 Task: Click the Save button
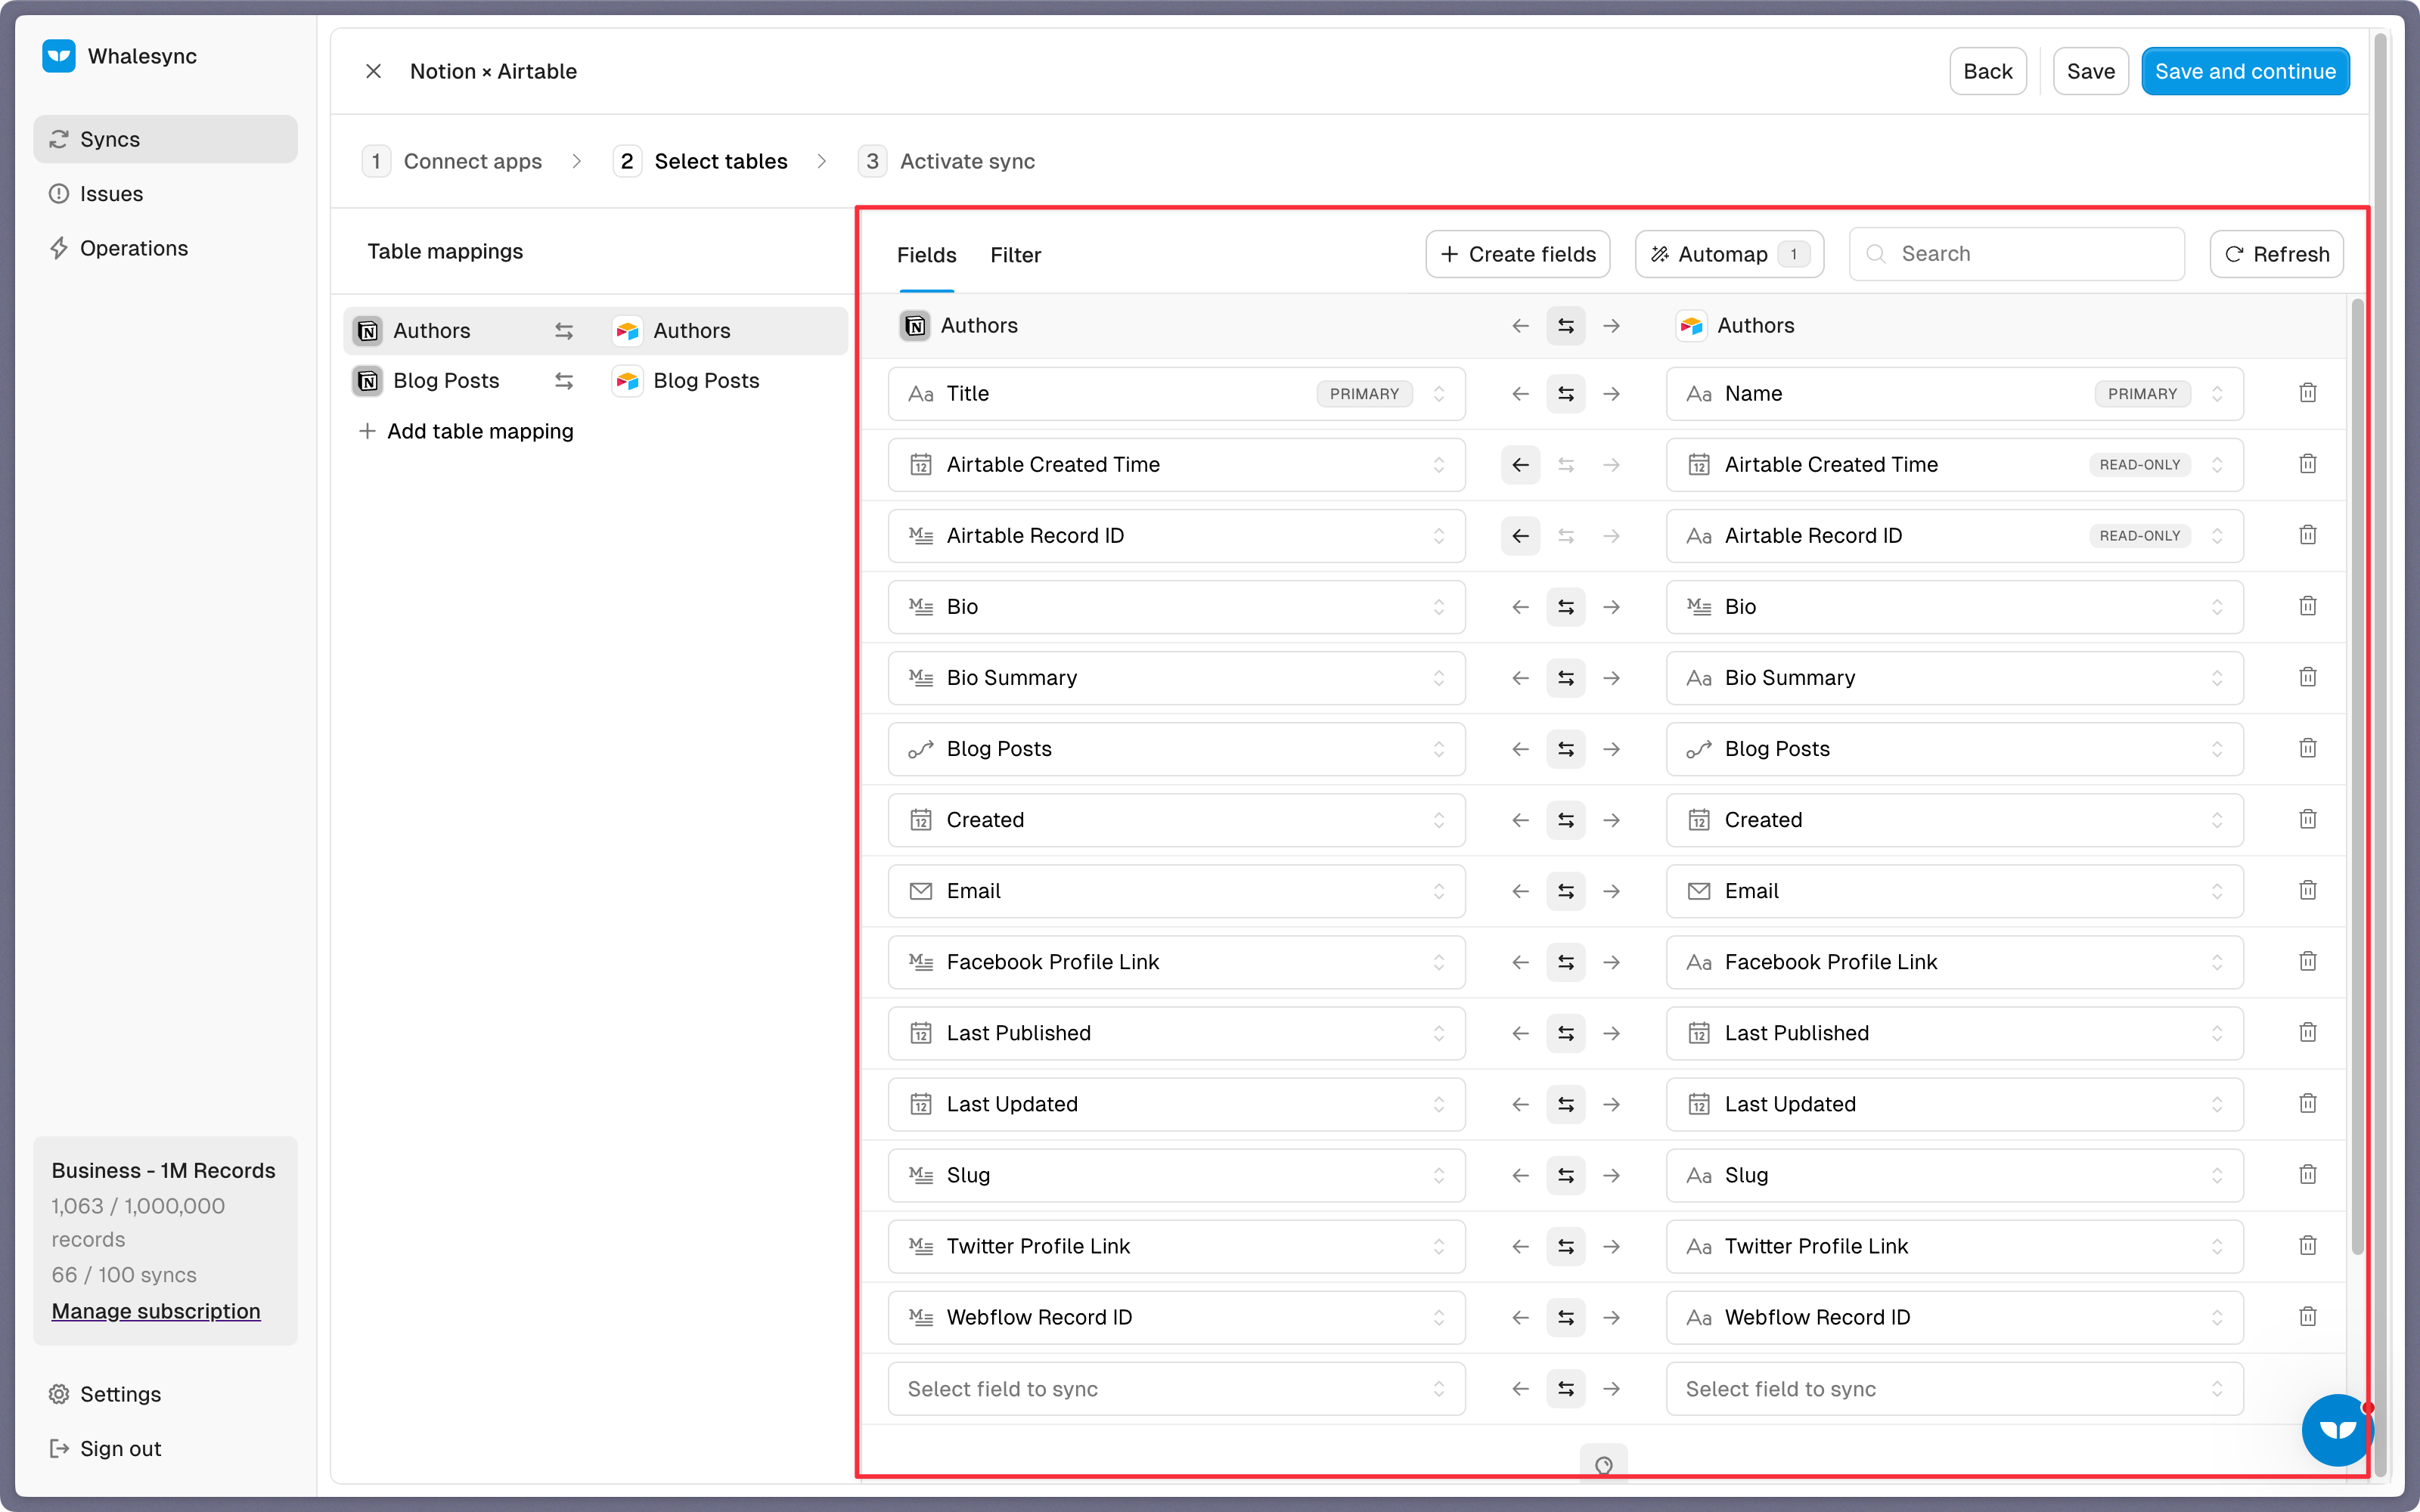tap(2090, 71)
